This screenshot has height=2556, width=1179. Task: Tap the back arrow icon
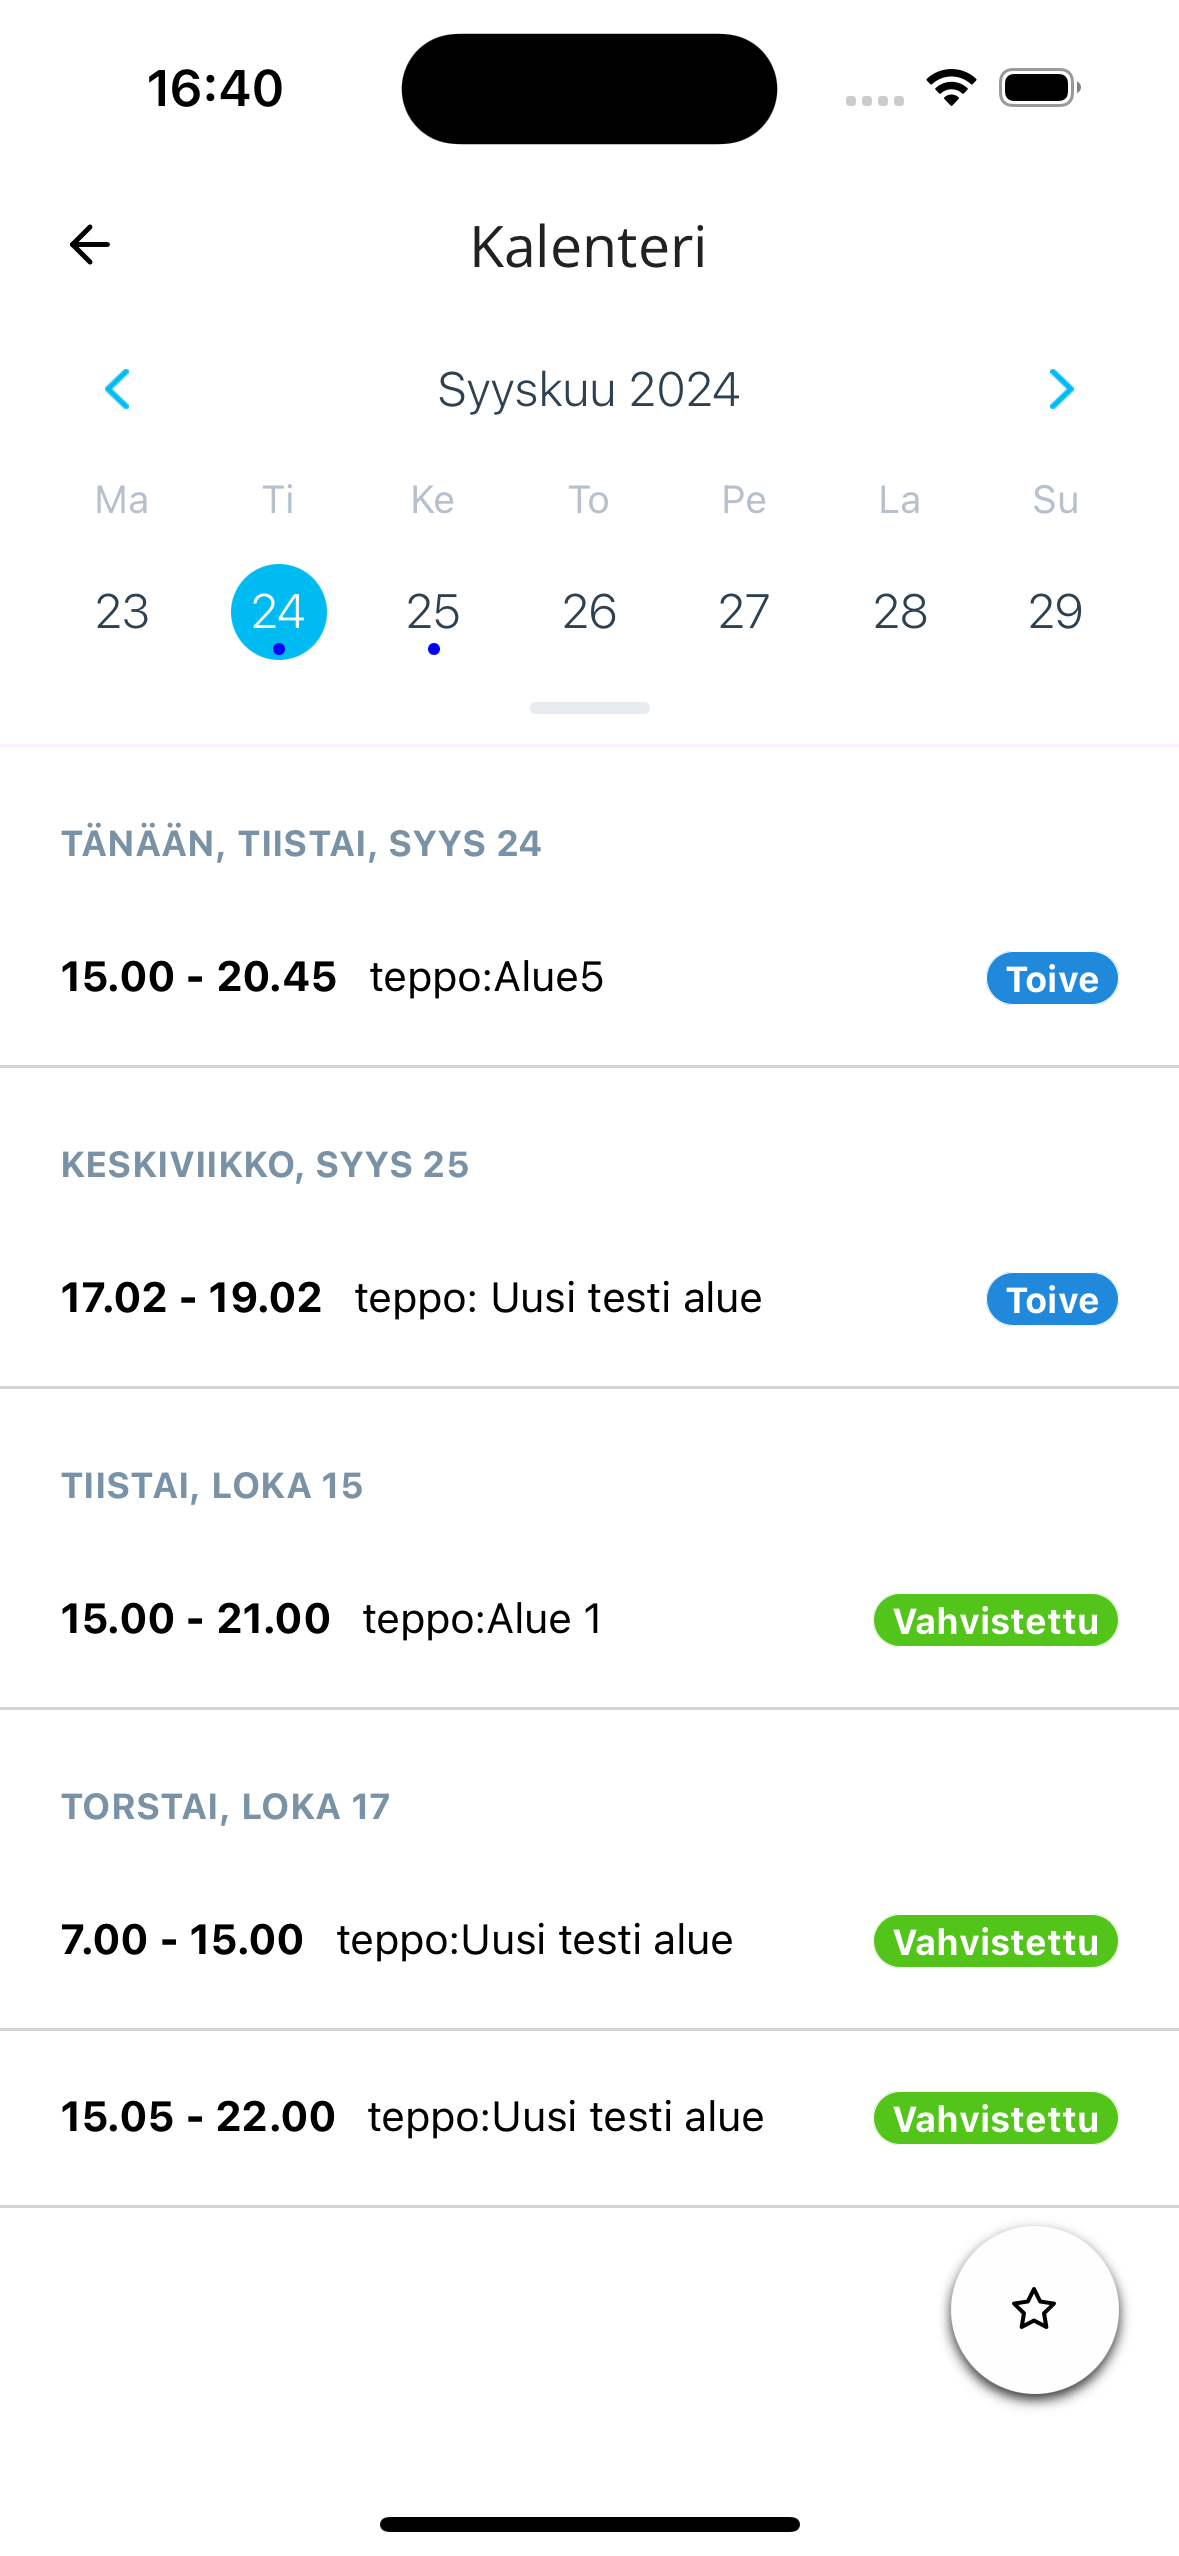[90, 245]
